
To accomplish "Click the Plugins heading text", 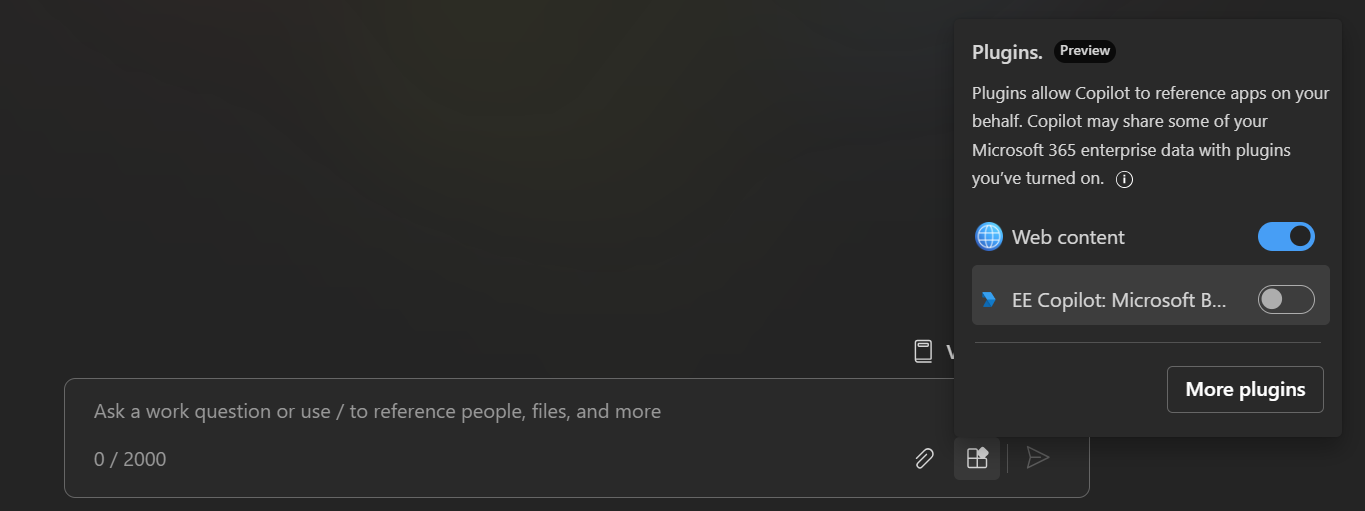I will pyautogui.click(x=1007, y=52).
